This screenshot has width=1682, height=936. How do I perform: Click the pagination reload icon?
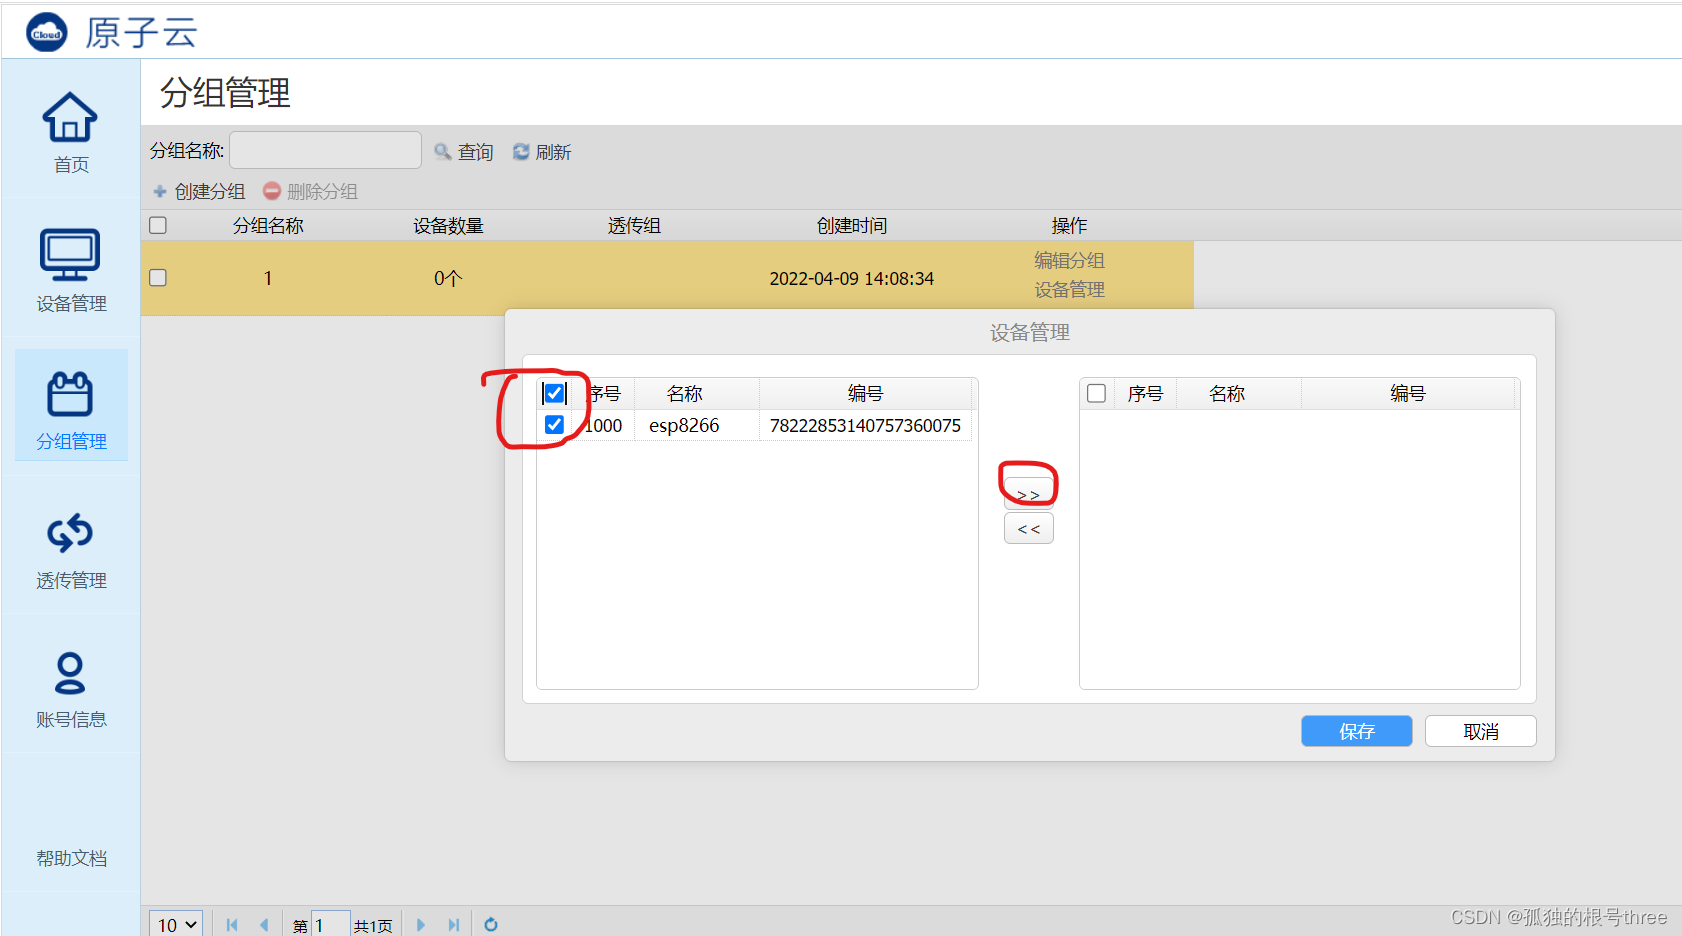click(x=491, y=925)
